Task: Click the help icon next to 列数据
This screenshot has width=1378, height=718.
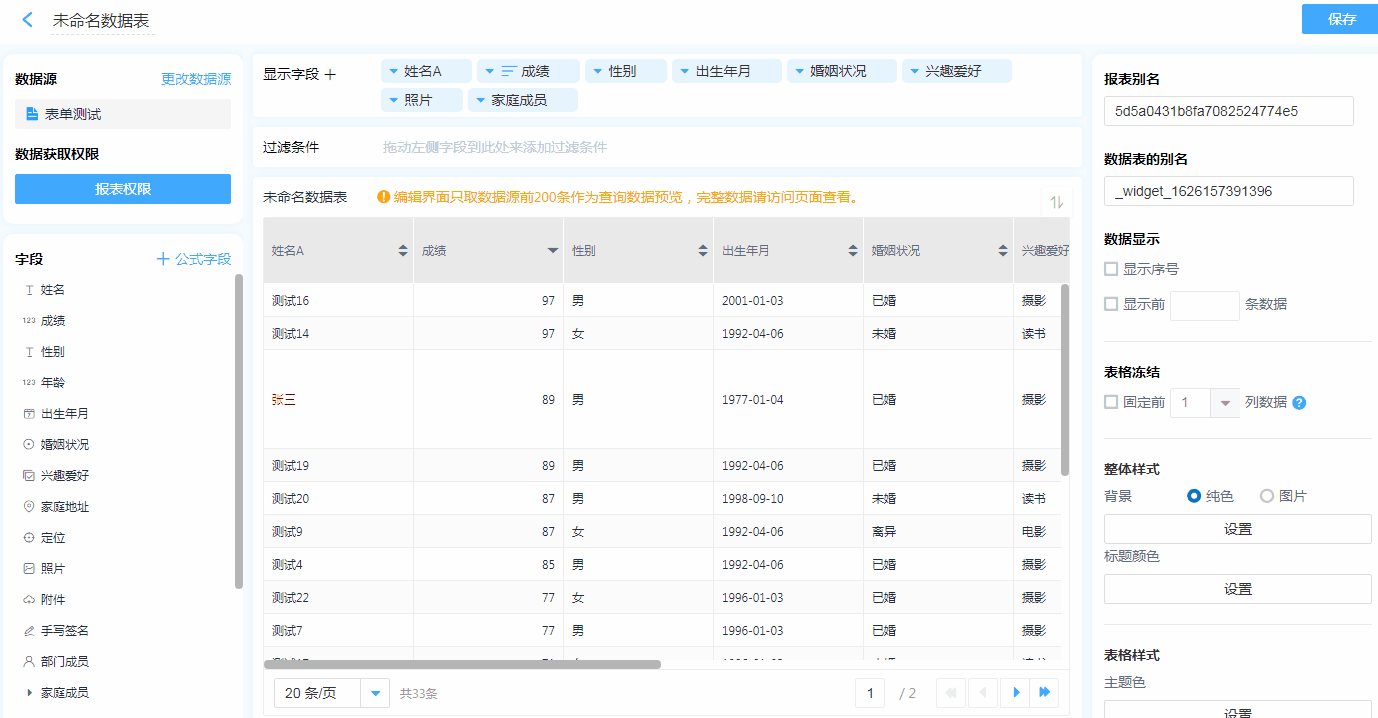Action: tap(1299, 403)
